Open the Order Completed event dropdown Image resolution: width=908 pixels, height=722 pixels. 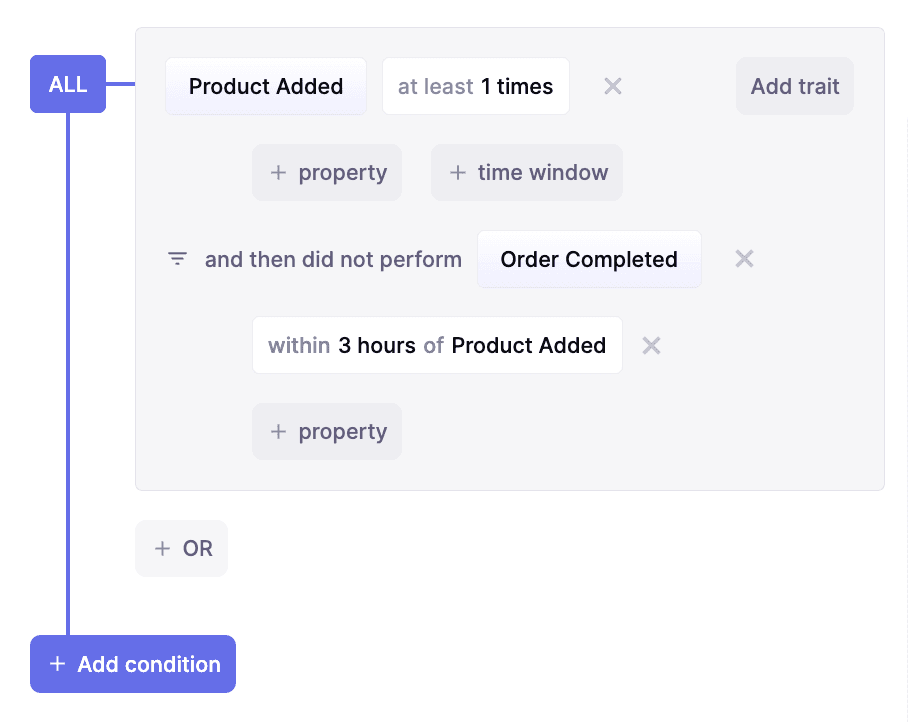pos(589,259)
